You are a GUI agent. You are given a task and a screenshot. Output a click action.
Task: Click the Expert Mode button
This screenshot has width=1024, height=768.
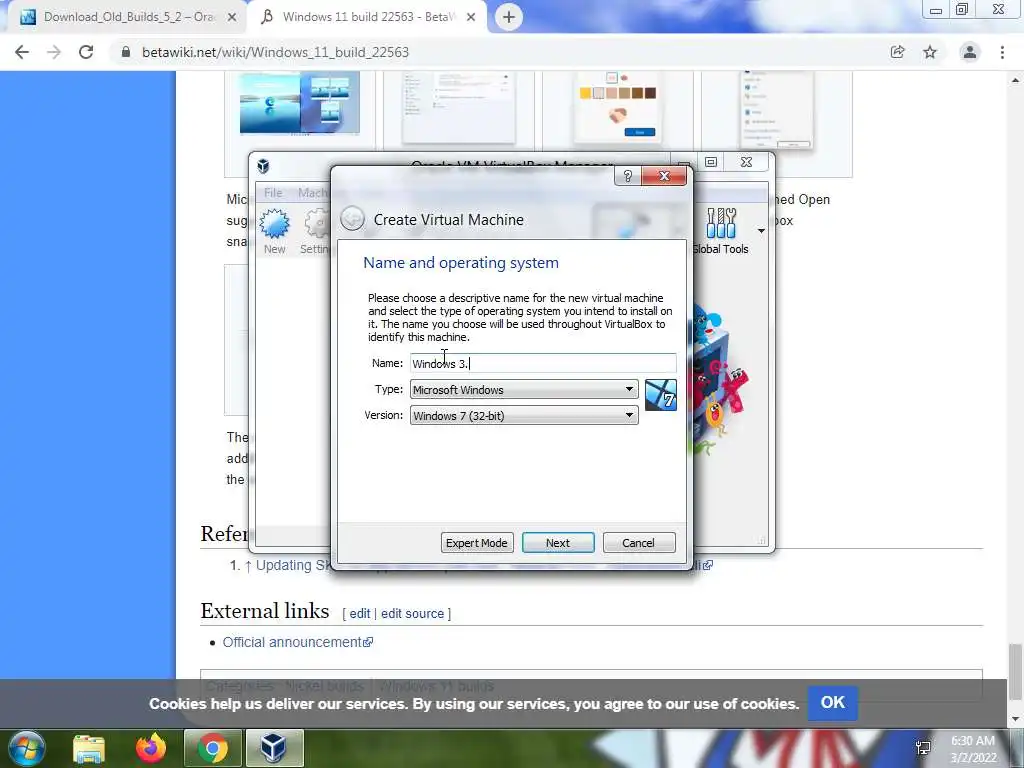[477, 543]
